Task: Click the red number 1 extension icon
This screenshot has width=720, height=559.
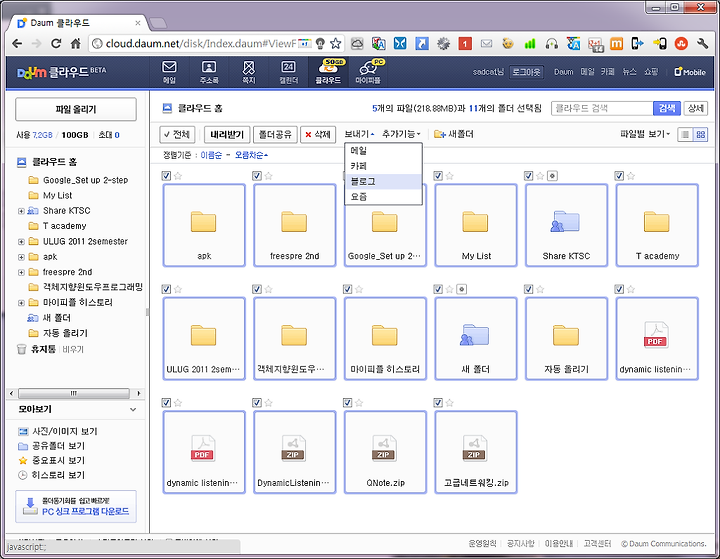Action: pos(465,44)
